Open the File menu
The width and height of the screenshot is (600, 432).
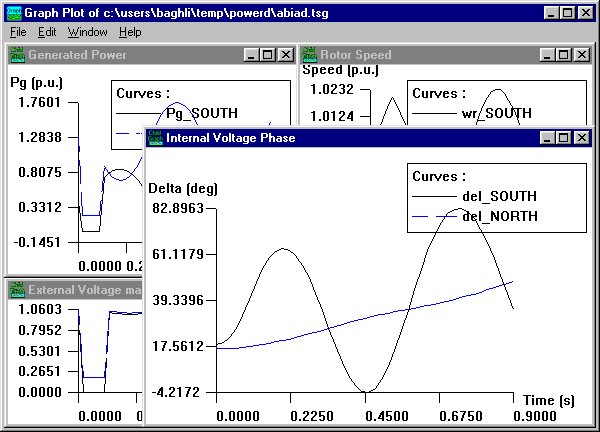coord(18,32)
